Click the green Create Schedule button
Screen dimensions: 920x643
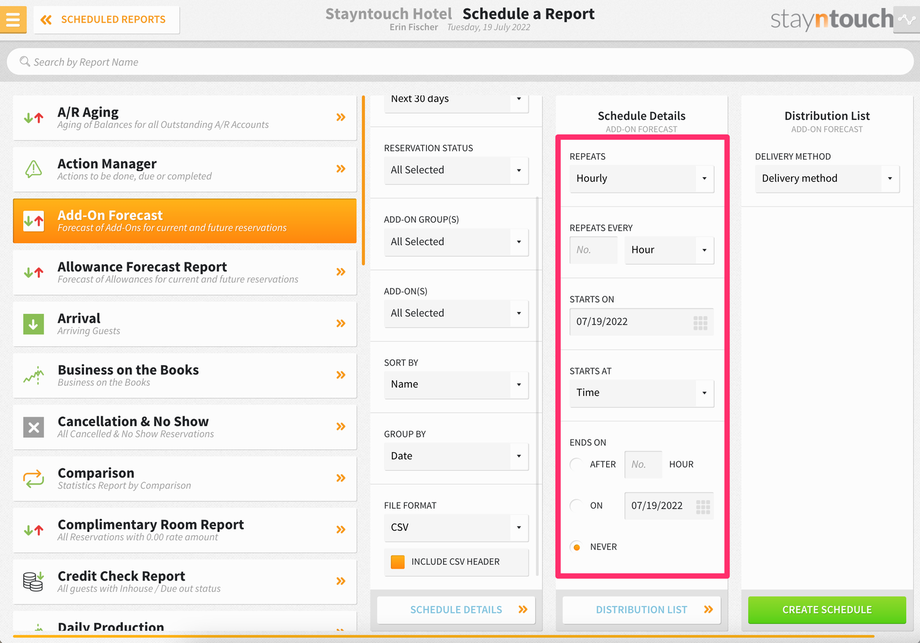coord(827,610)
